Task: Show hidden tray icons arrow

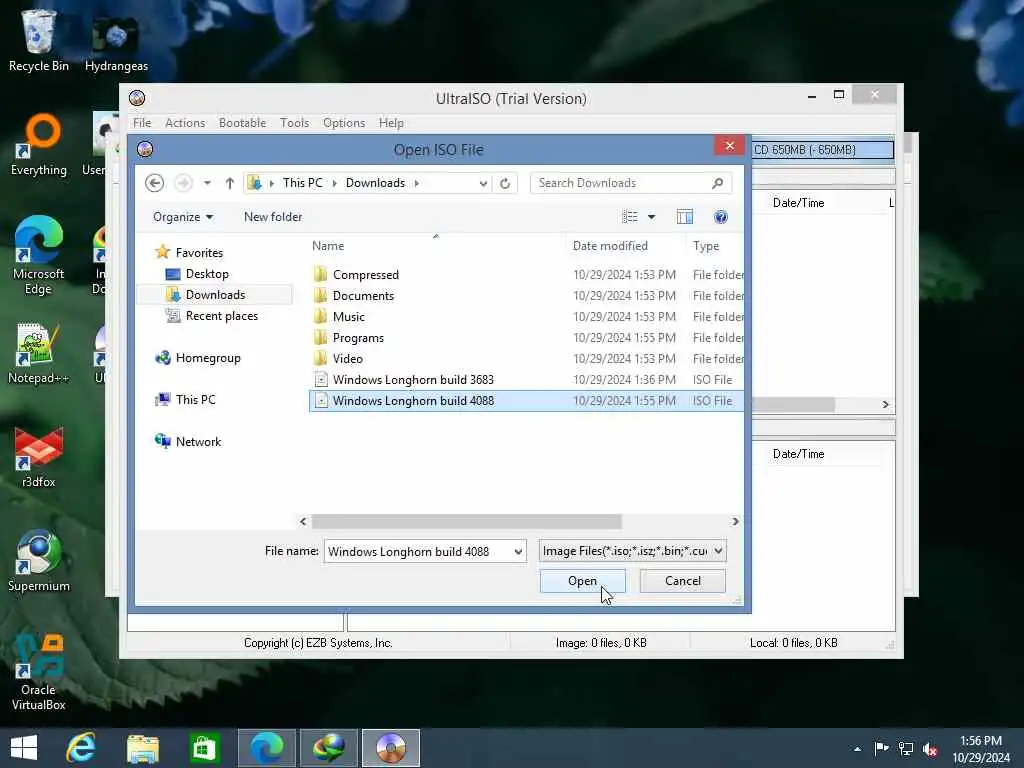Action: 857,749
